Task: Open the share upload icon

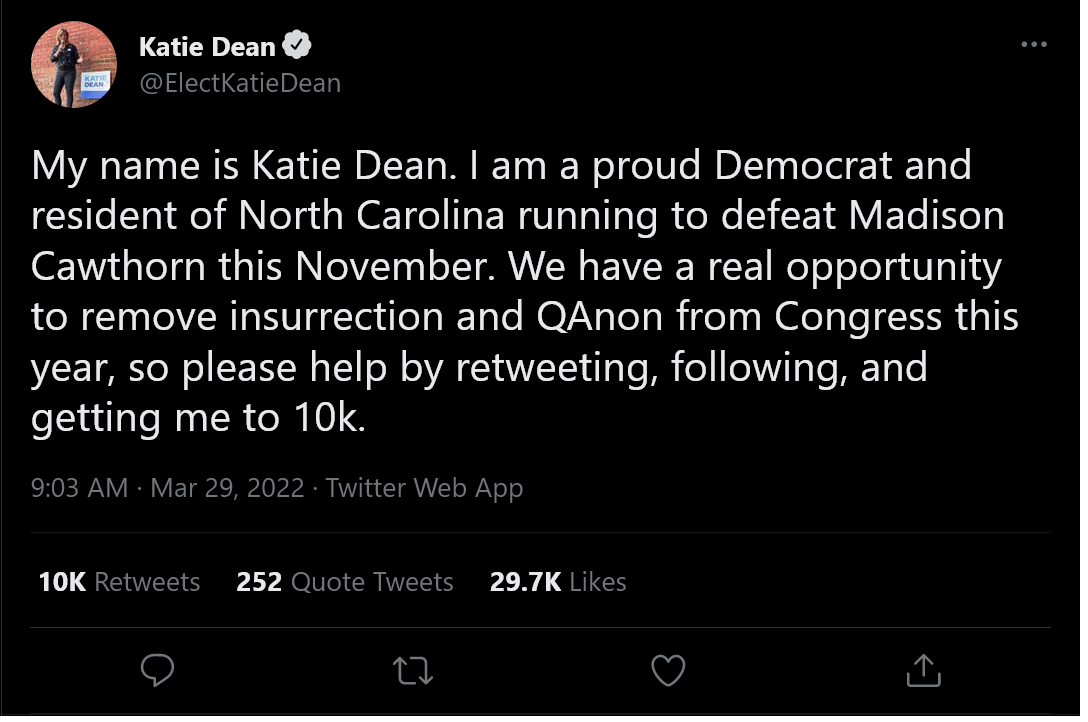Action: point(924,670)
